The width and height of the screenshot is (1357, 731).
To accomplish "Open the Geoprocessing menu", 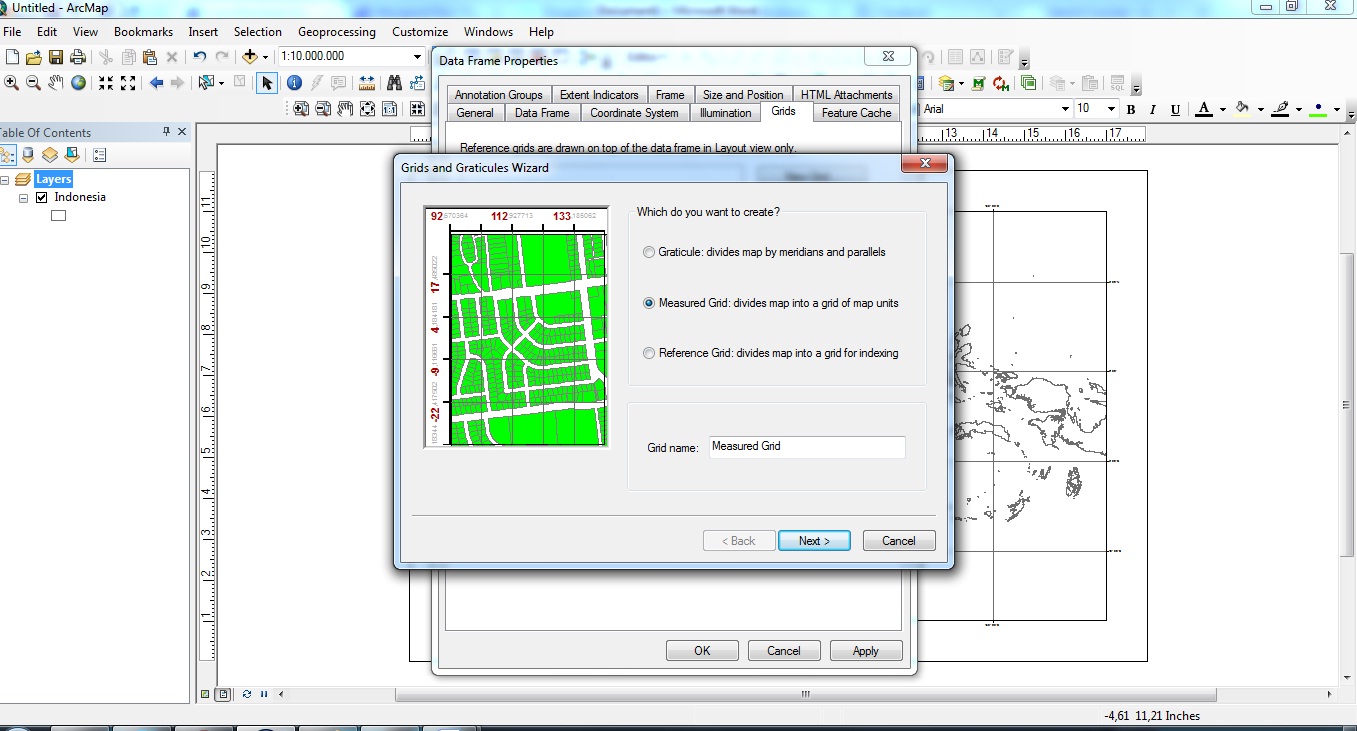I will coord(337,31).
